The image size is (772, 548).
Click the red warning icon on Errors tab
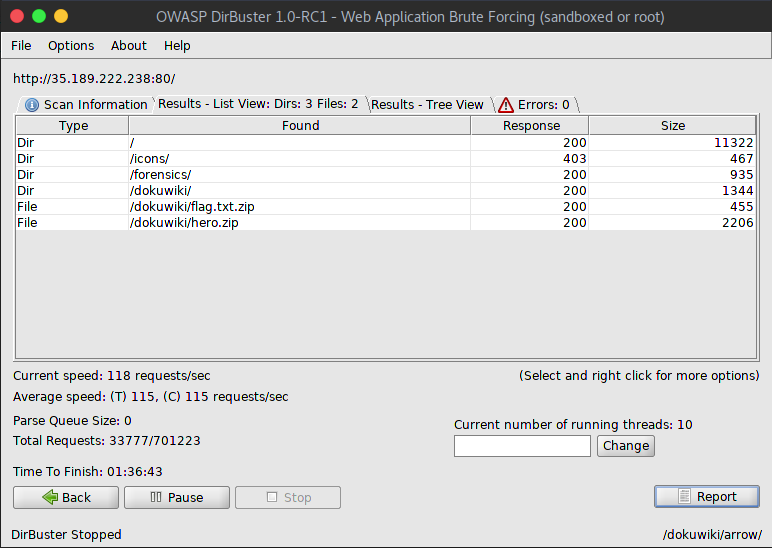coord(506,105)
